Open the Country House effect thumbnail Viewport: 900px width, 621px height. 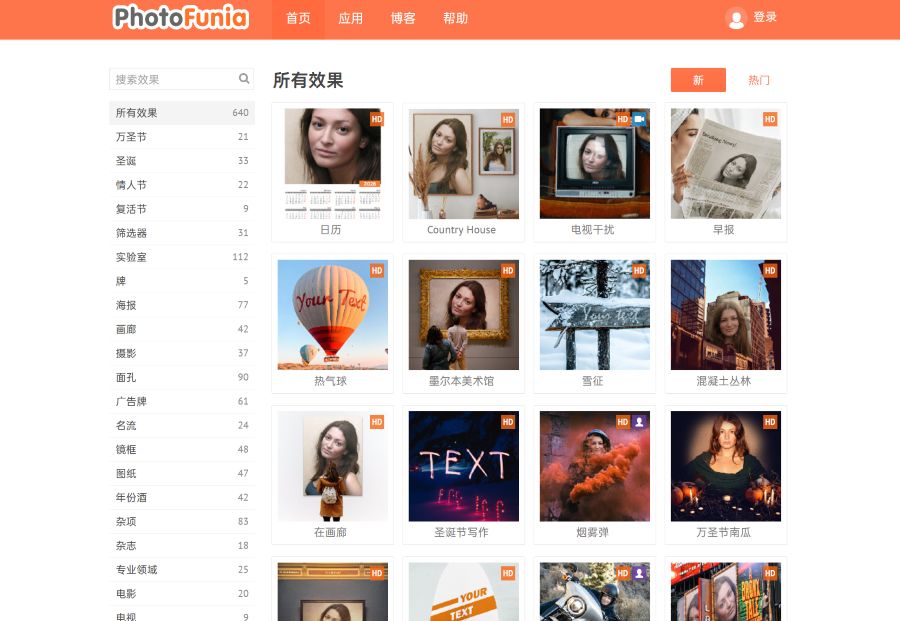coord(463,164)
